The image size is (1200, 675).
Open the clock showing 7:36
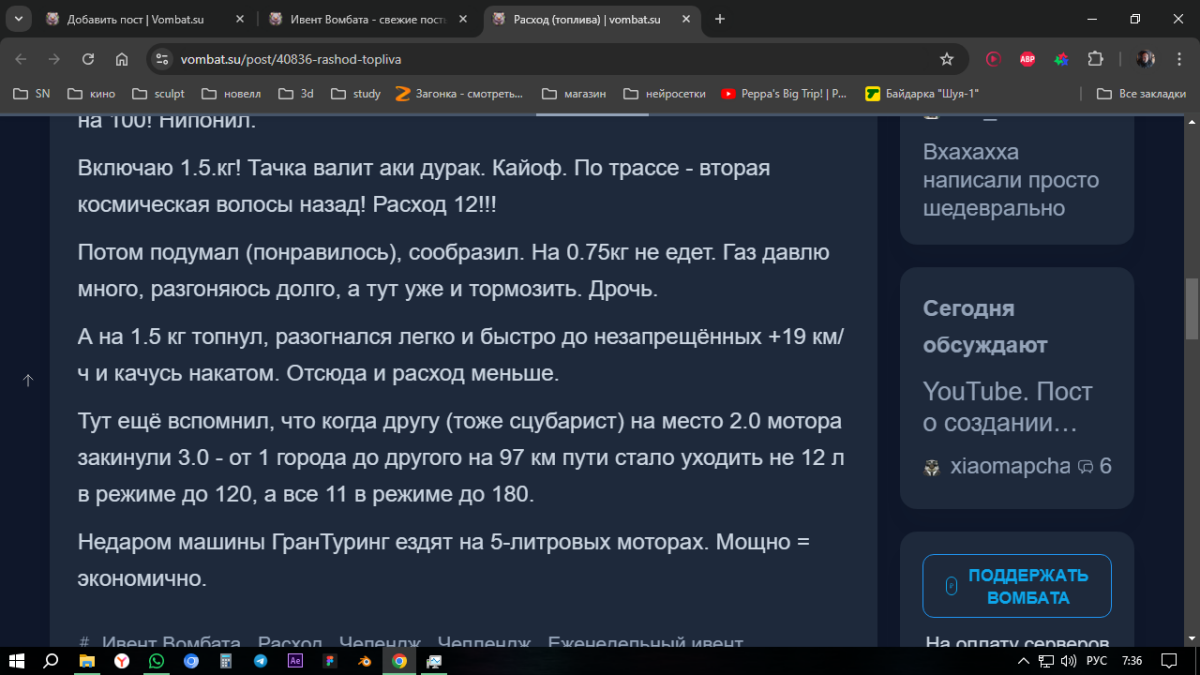tap(1132, 661)
